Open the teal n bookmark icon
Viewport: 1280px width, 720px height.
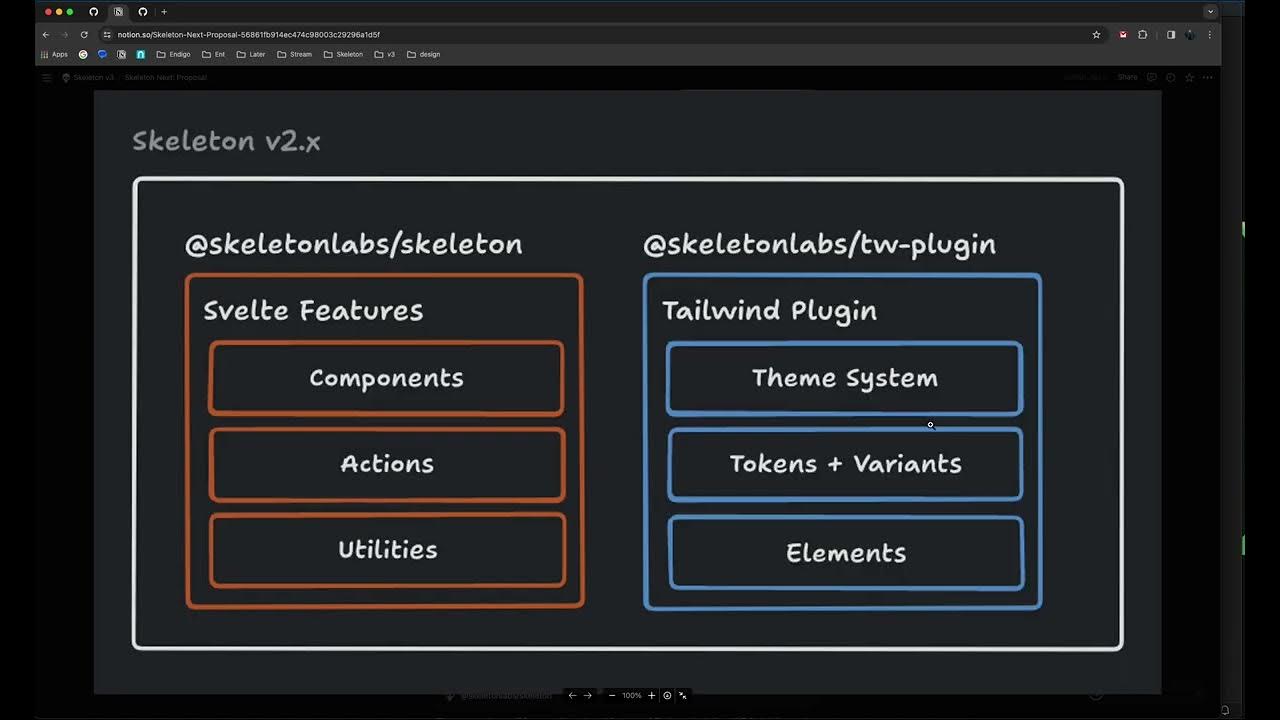(141, 54)
